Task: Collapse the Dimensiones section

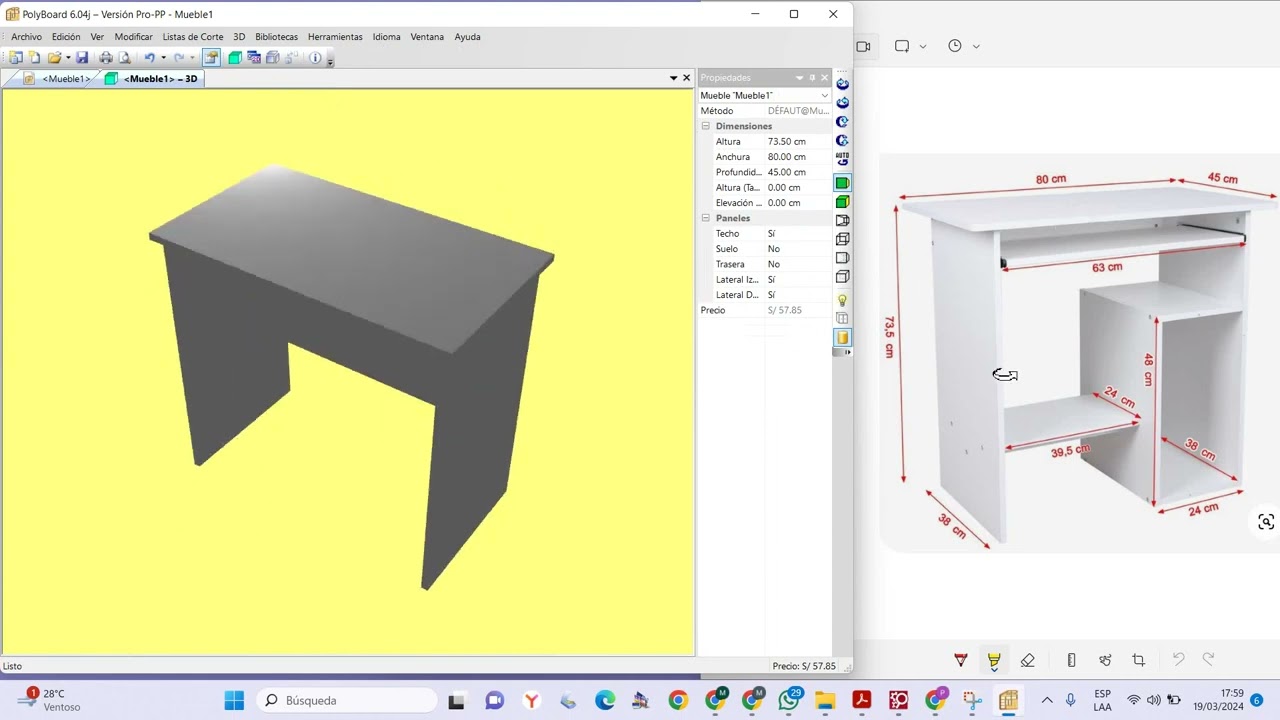Action: click(705, 126)
